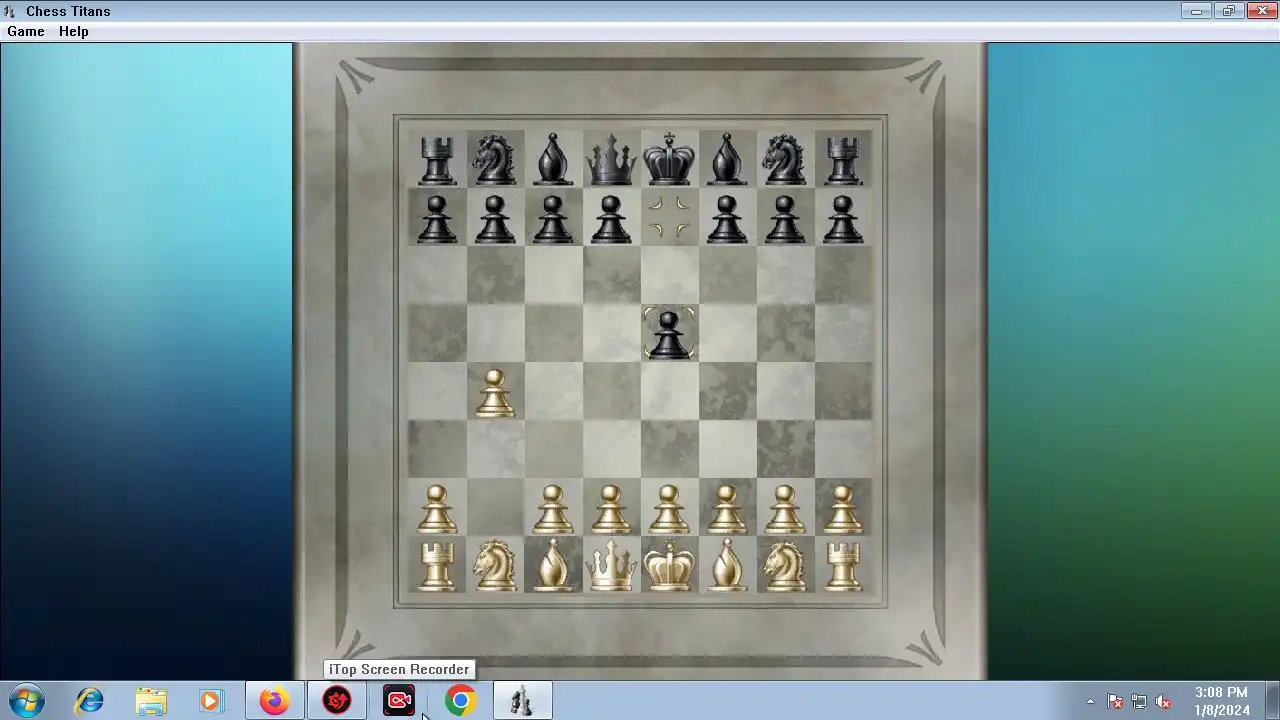Select the black knight on g8
Viewport: 1280px width, 720px height.
[785, 160]
